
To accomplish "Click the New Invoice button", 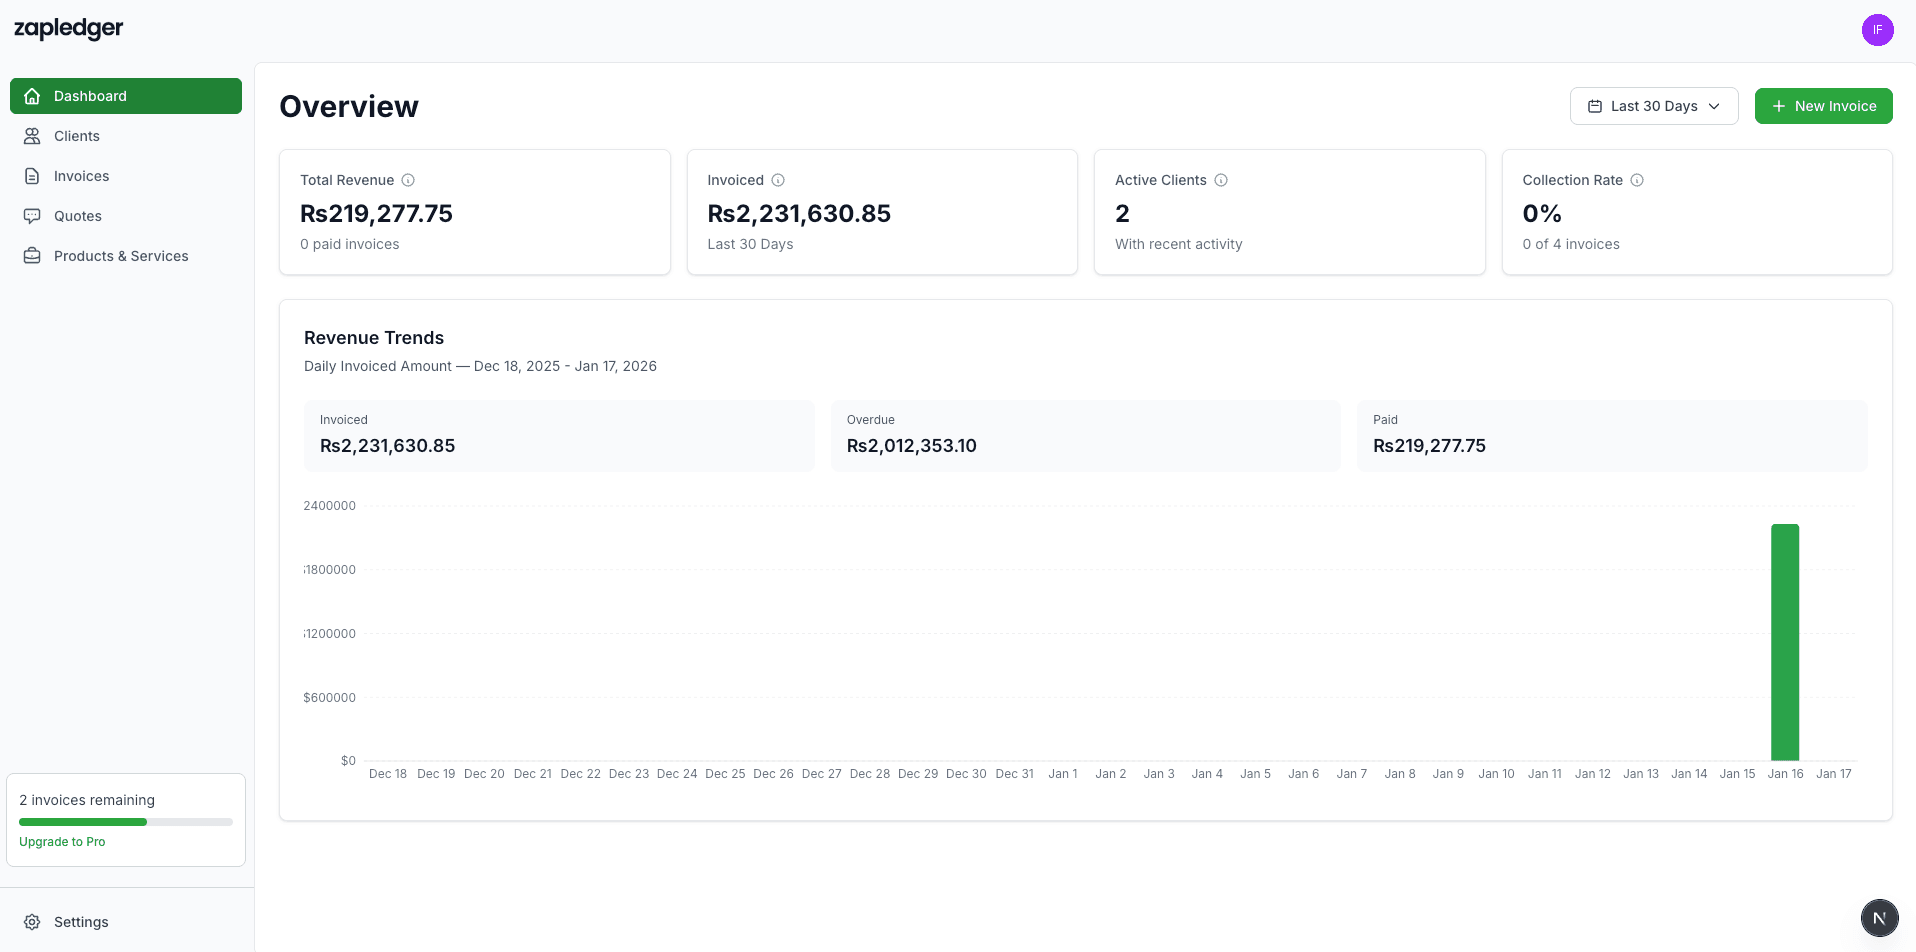I will (1823, 106).
